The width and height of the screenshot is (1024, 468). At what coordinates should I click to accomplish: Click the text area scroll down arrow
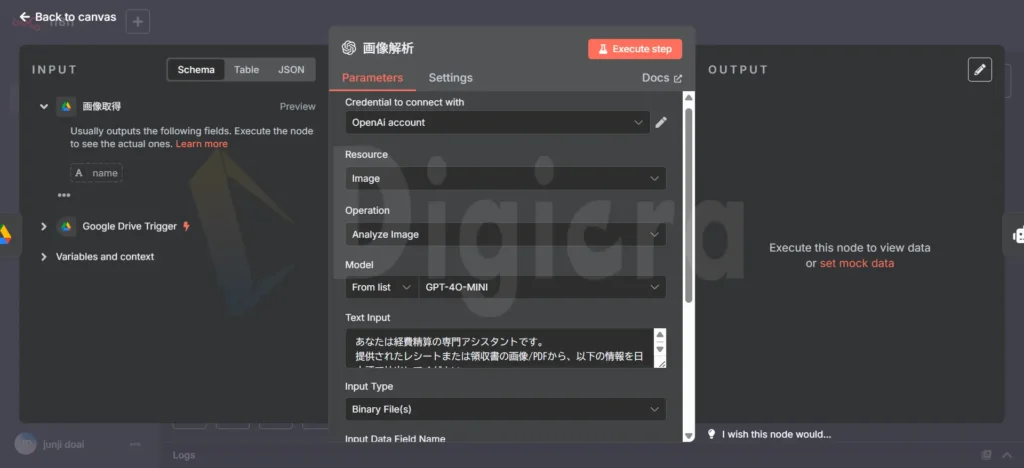[660, 349]
